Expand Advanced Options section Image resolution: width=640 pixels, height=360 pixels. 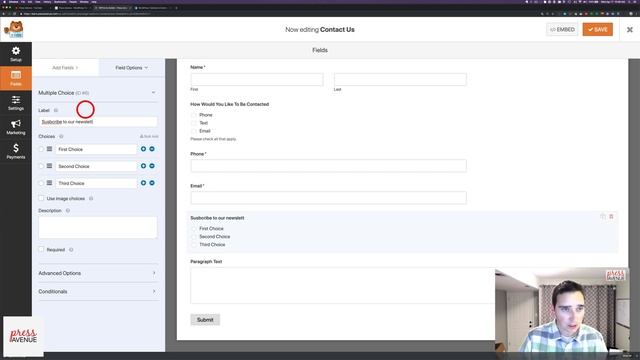pyautogui.click(x=98, y=273)
